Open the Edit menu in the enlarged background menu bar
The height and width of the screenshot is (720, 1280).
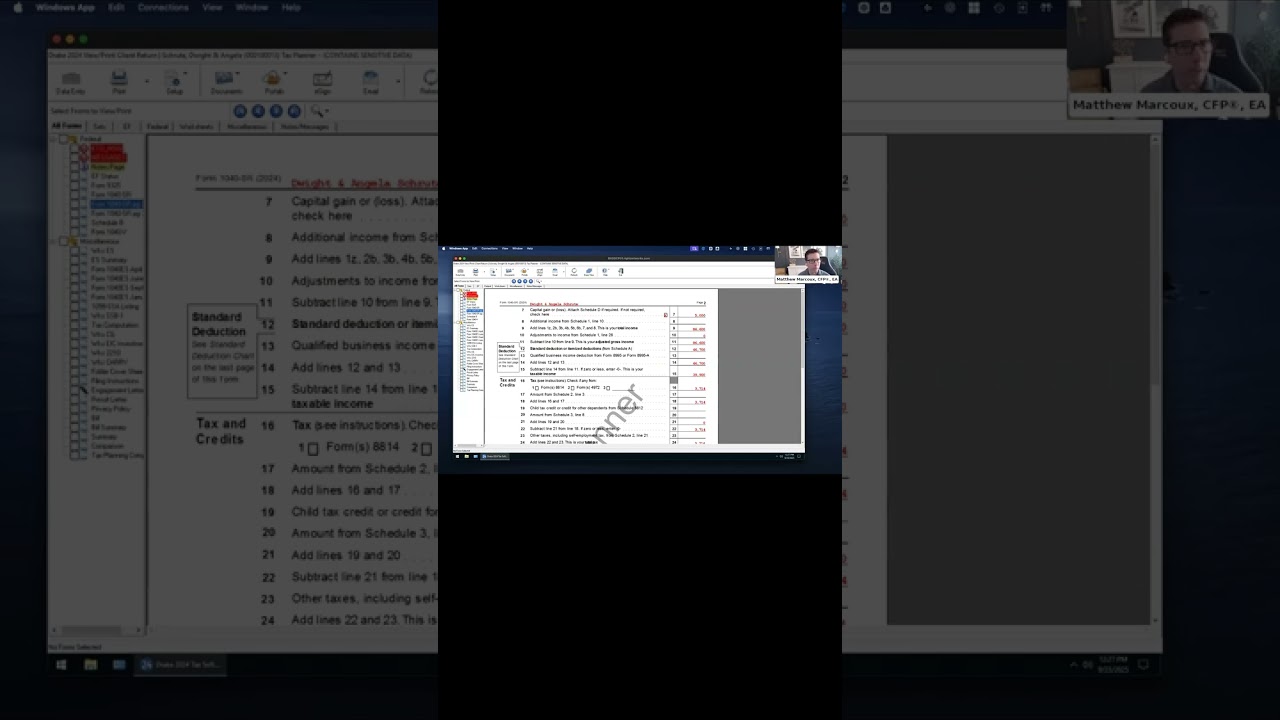pyautogui.click(x=116, y=7)
